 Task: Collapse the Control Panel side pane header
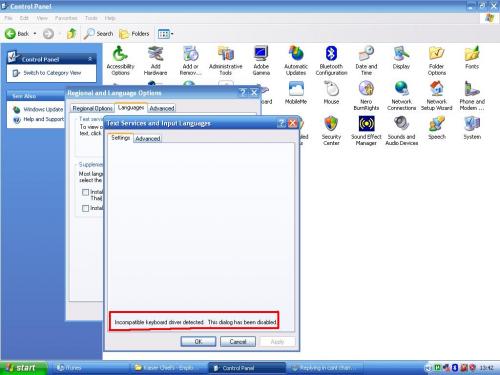click(x=90, y=59)
